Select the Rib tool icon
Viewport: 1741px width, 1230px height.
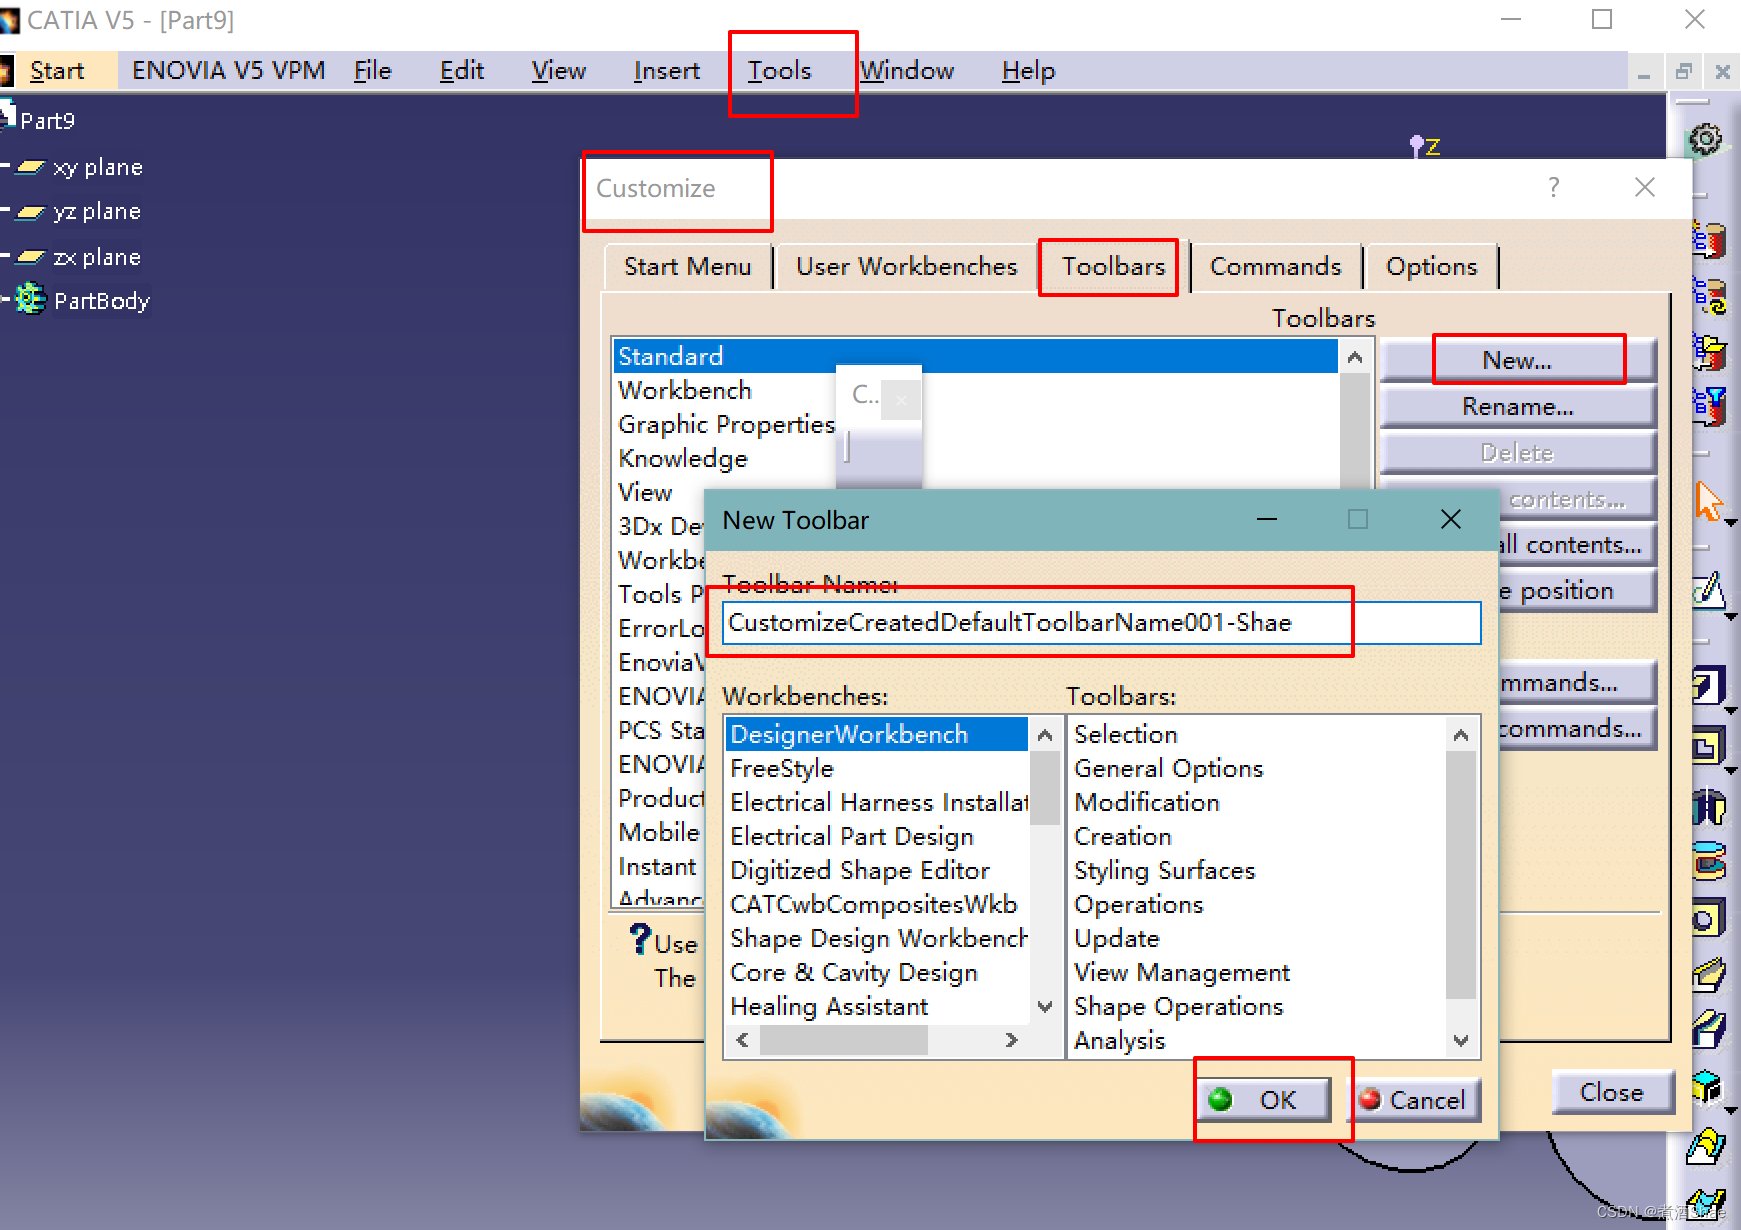coord(1708,974)
